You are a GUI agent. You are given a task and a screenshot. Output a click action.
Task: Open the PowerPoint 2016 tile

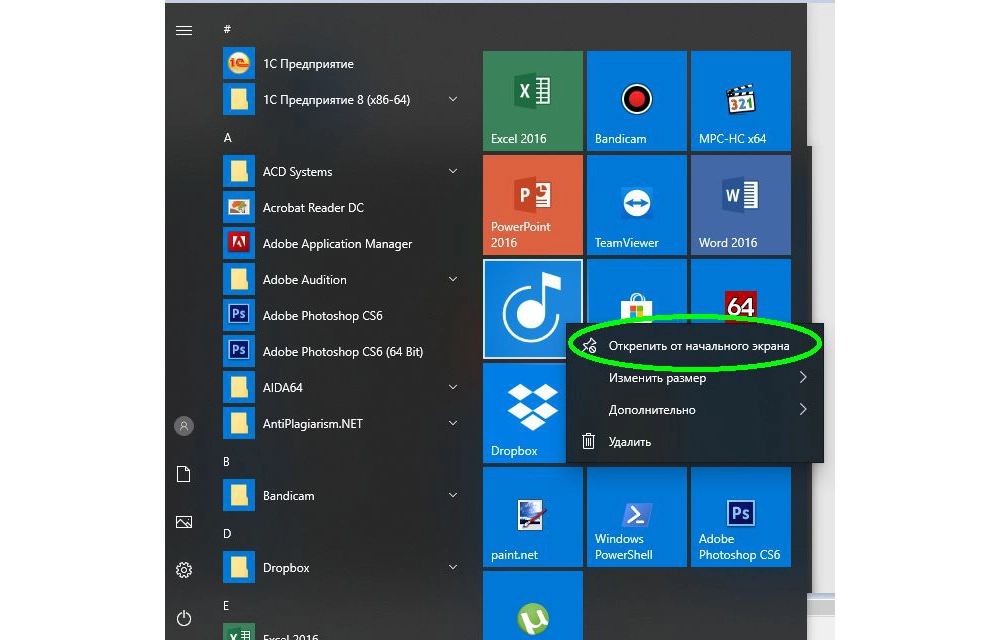[533, 205]
